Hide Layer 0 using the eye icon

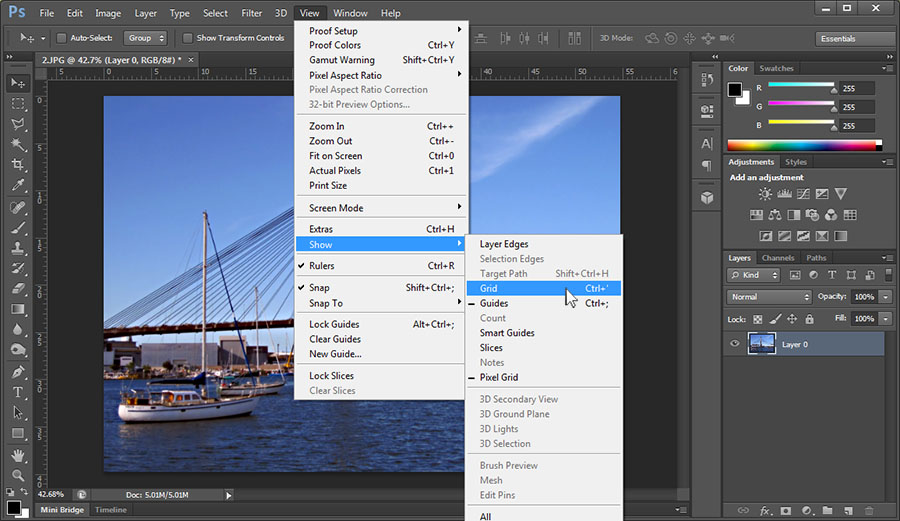(735, 344)
